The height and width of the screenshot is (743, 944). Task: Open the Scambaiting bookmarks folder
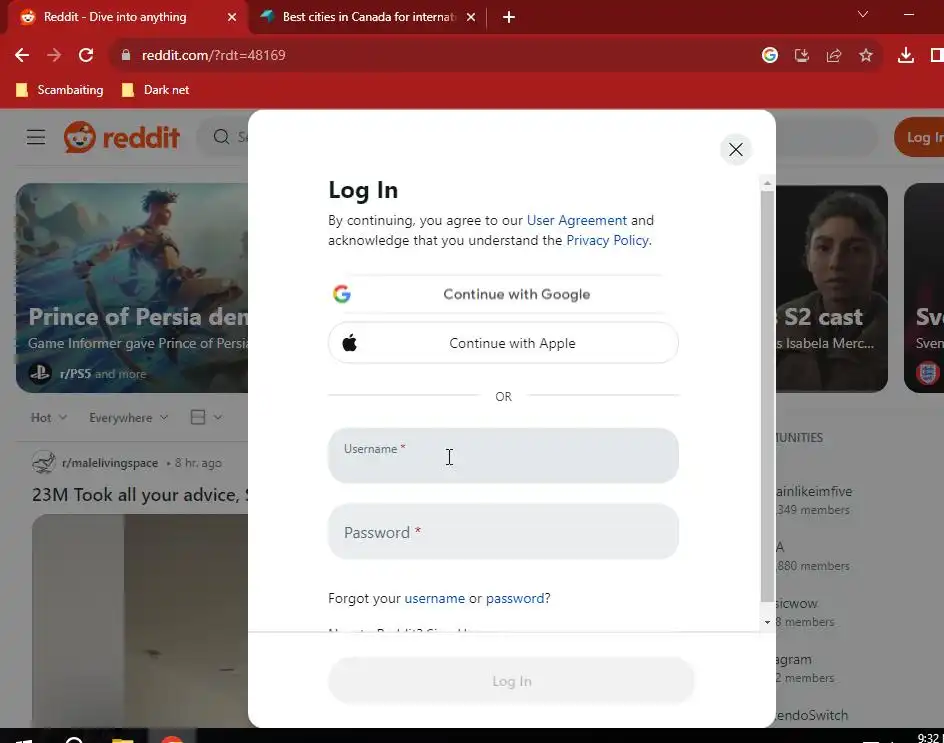click(60, 90)
